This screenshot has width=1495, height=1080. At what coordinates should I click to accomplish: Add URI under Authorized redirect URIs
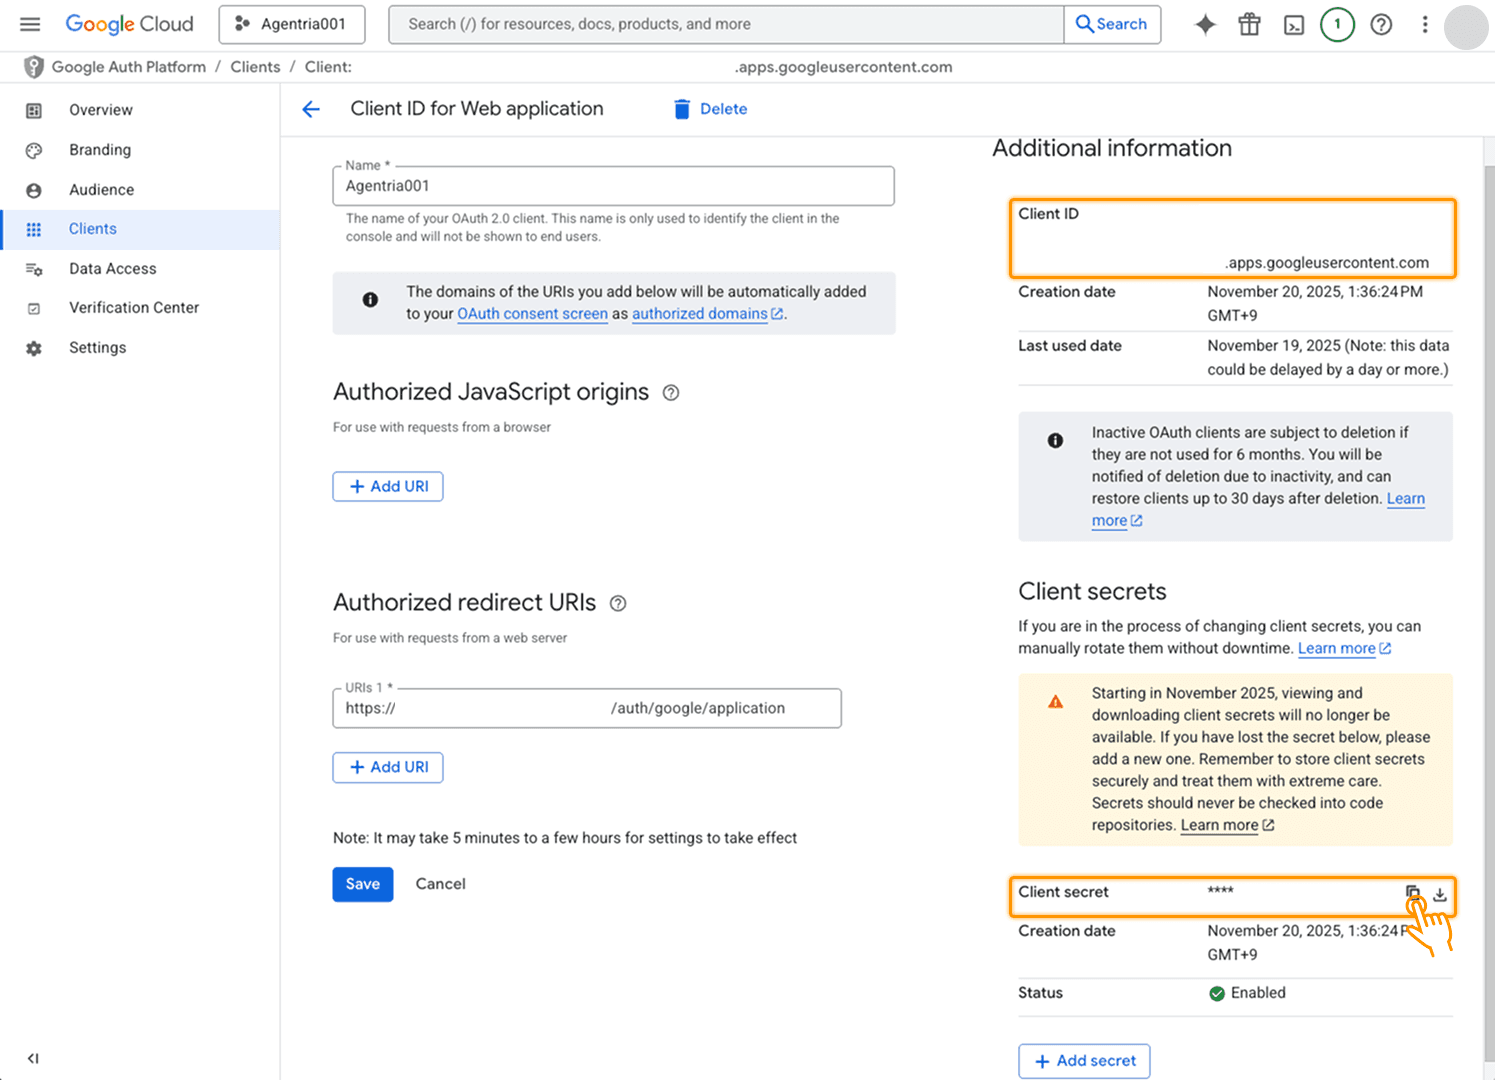(x=388, y=767)
